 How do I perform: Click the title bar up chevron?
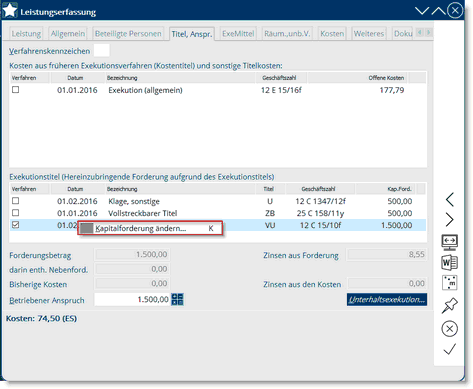point(438,11)
